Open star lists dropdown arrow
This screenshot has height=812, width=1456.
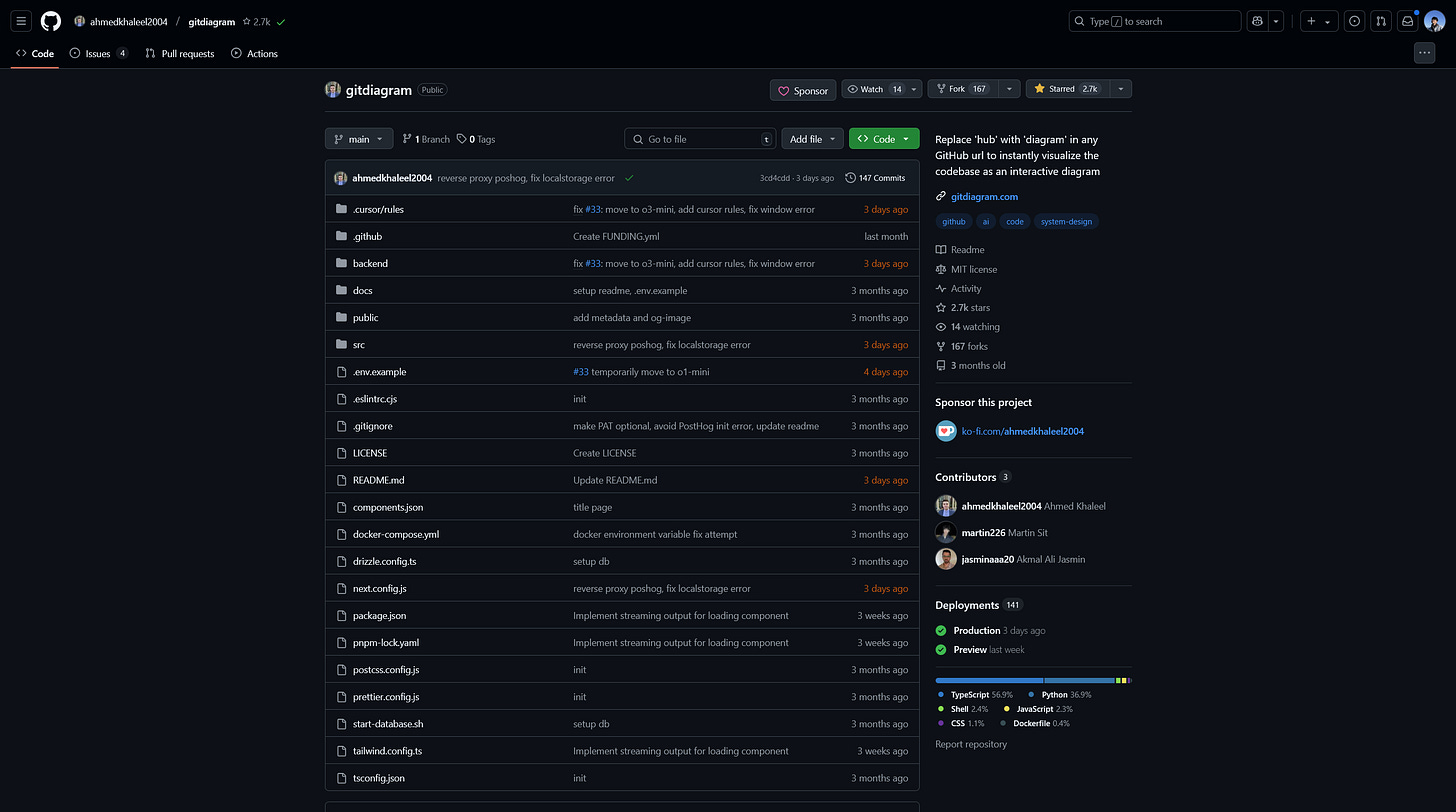(1120, 89)
